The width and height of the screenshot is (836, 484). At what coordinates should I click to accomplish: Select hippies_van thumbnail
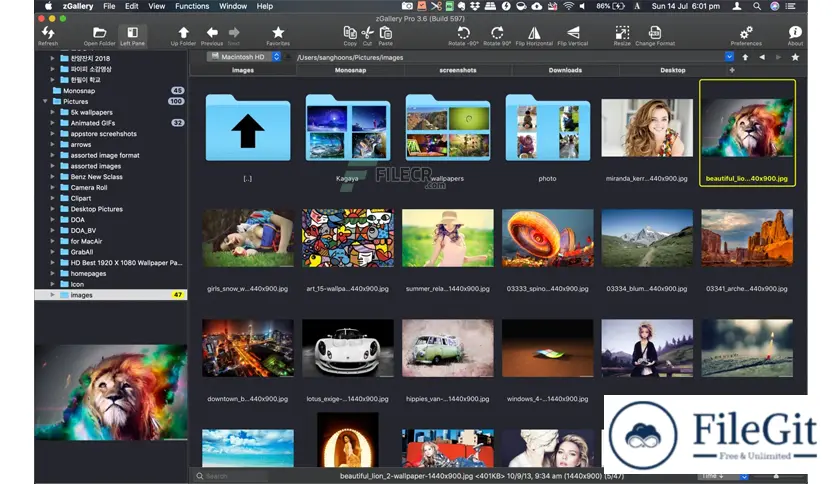click(x=448, y=348)
